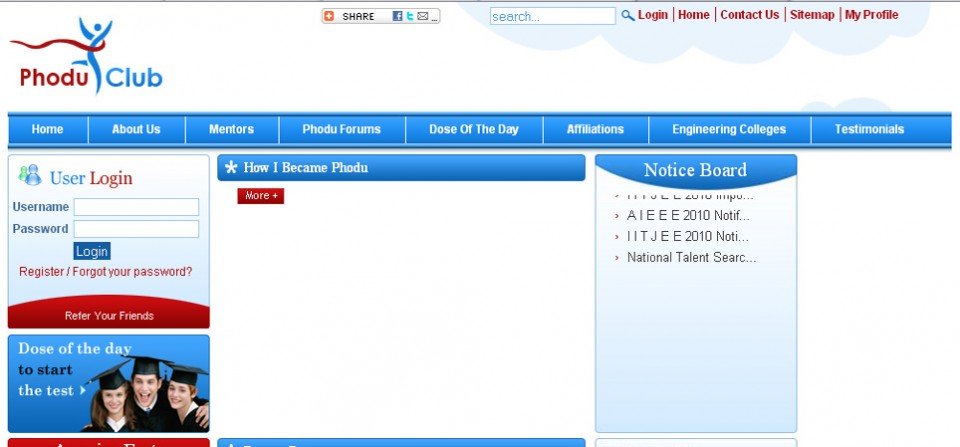Click the magnifying glass search icon
The width and height of the screenshot is (960, 447).
[x=627, y=15]
